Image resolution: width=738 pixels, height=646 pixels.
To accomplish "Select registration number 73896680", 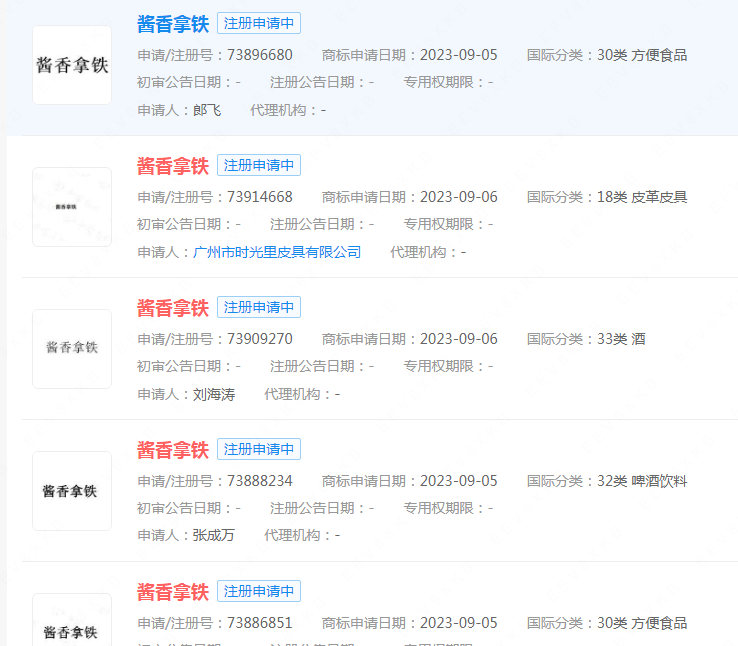I will [260, 55].
